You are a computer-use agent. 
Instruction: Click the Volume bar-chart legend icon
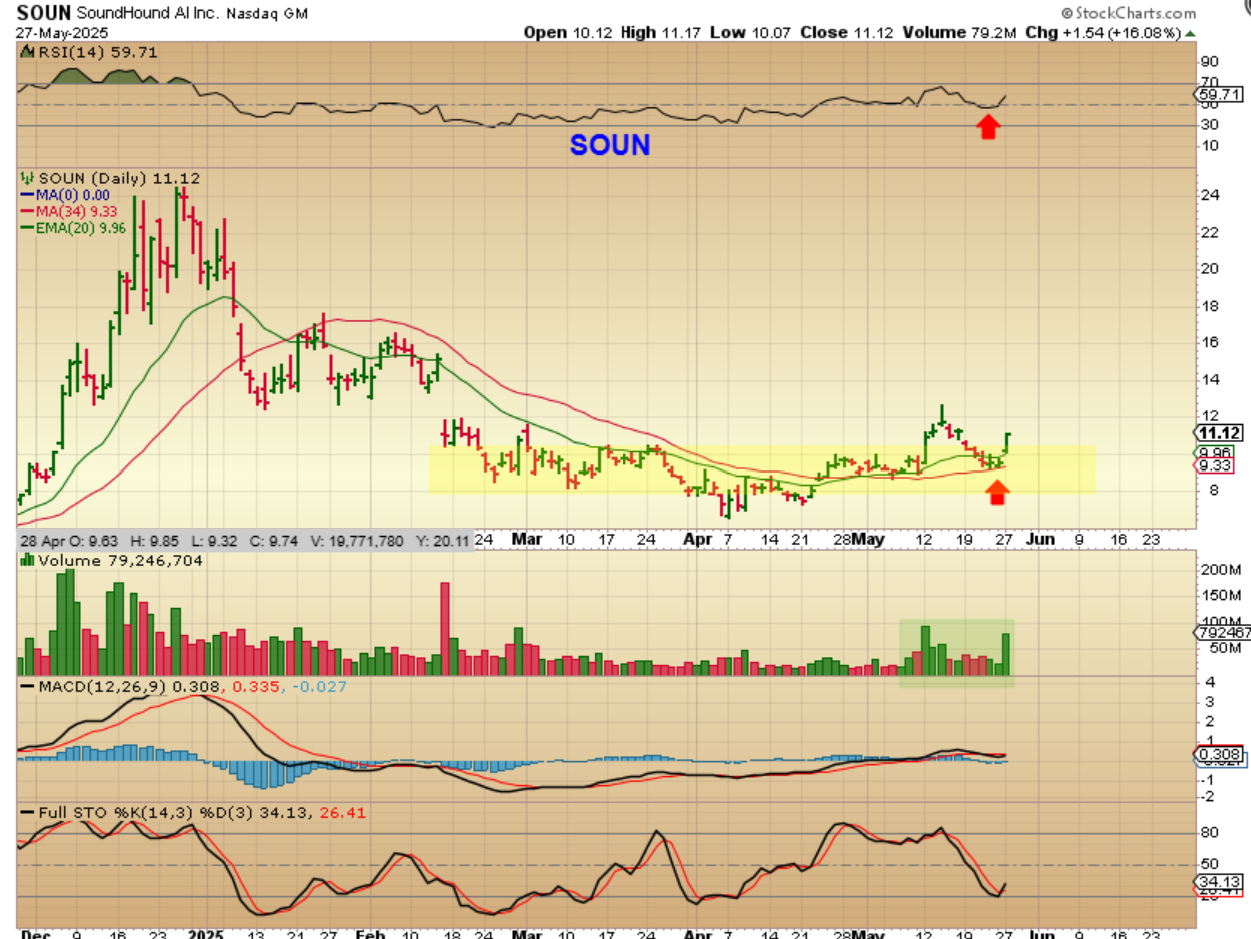(x=25, y=561)
